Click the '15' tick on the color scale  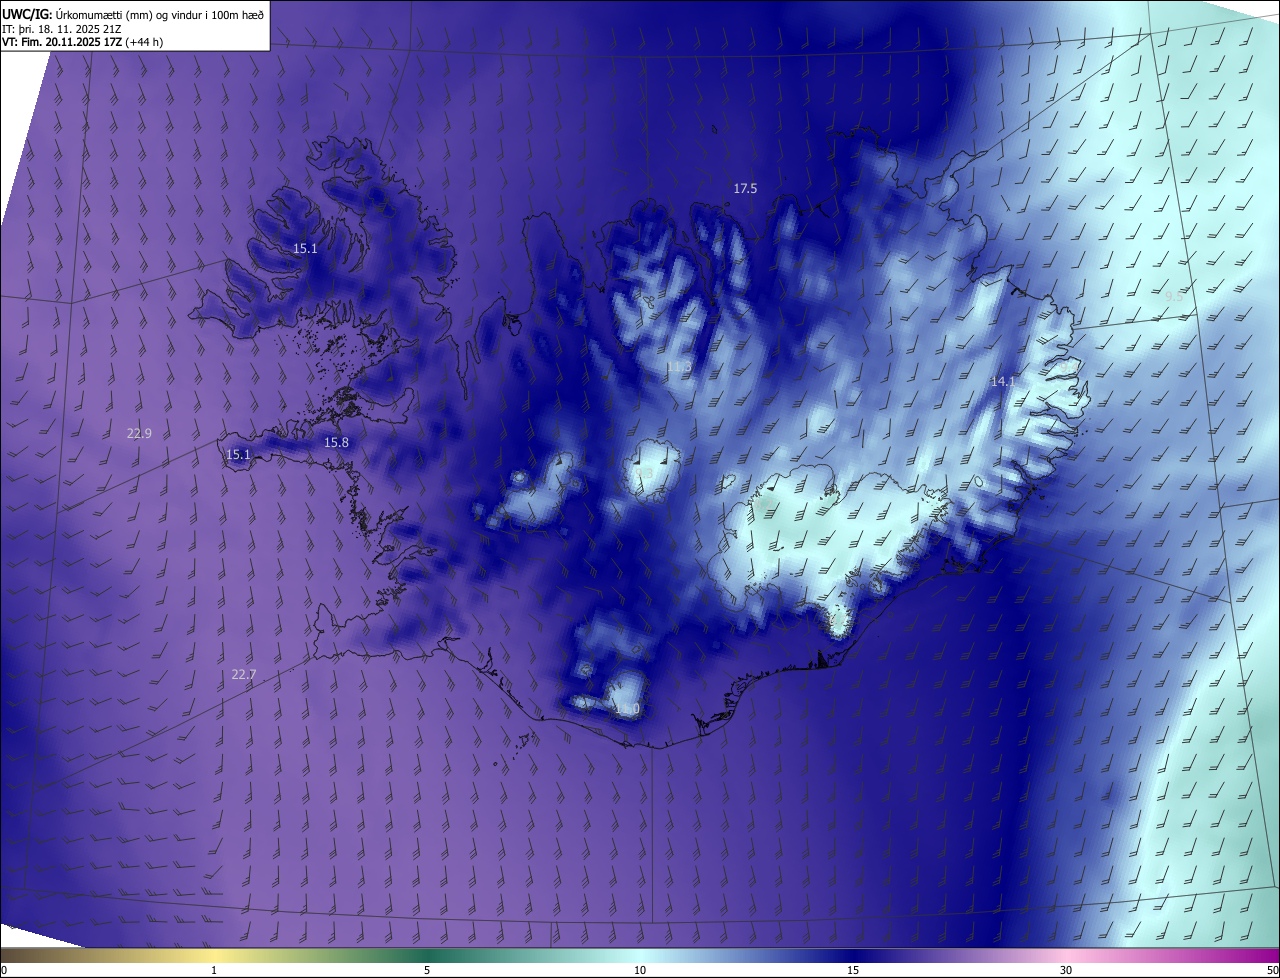[x=853, y=970]
